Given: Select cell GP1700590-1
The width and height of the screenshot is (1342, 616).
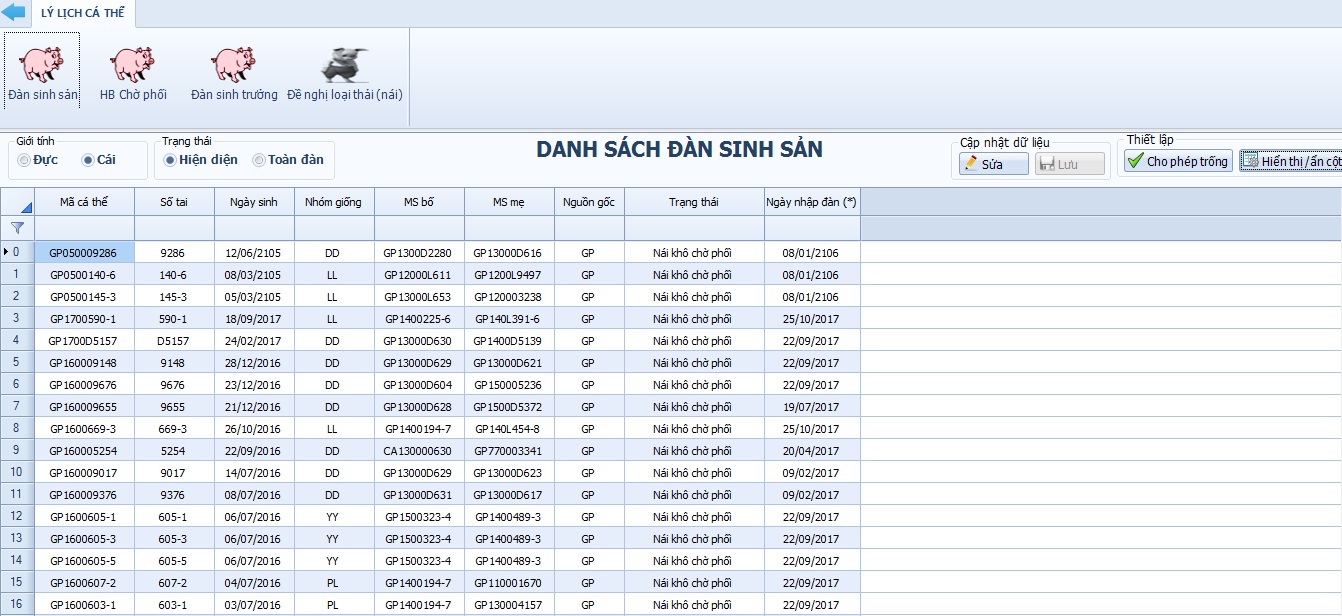Looking at the screenshot, I should pyautogui.click(x=84, y=319).
